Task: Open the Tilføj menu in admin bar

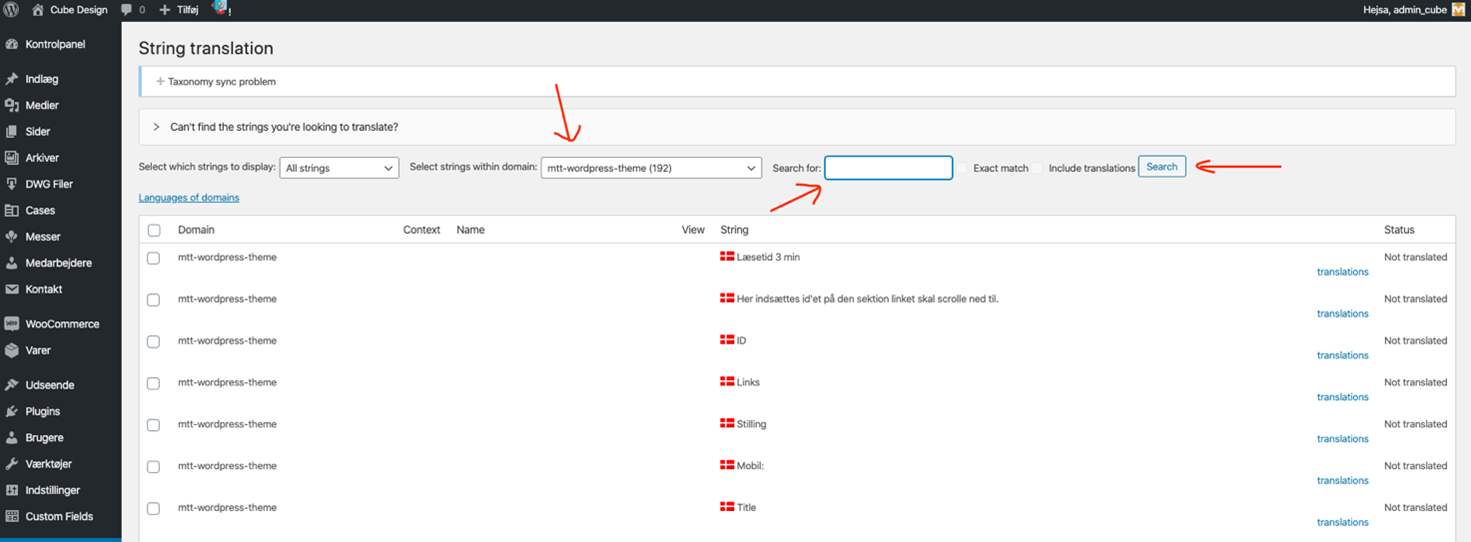Action: point(179,10)
